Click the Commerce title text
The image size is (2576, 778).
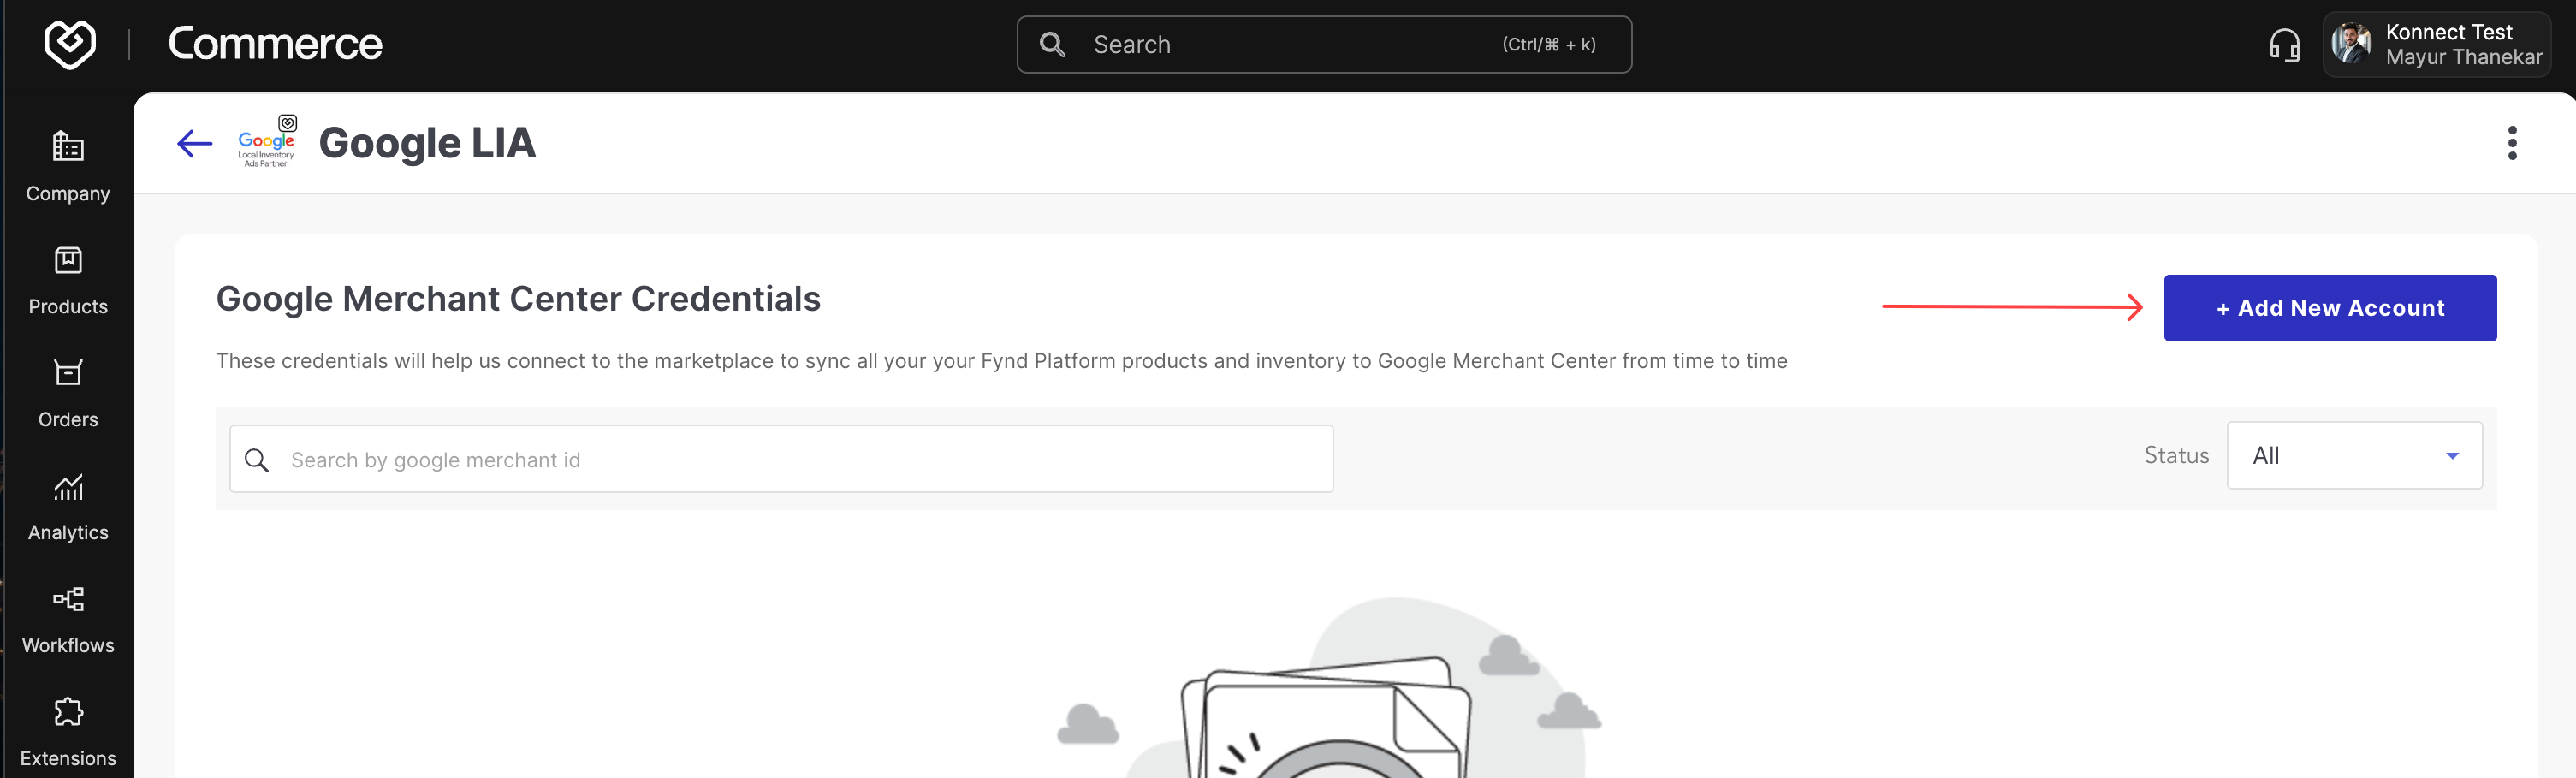coord(275,44)
